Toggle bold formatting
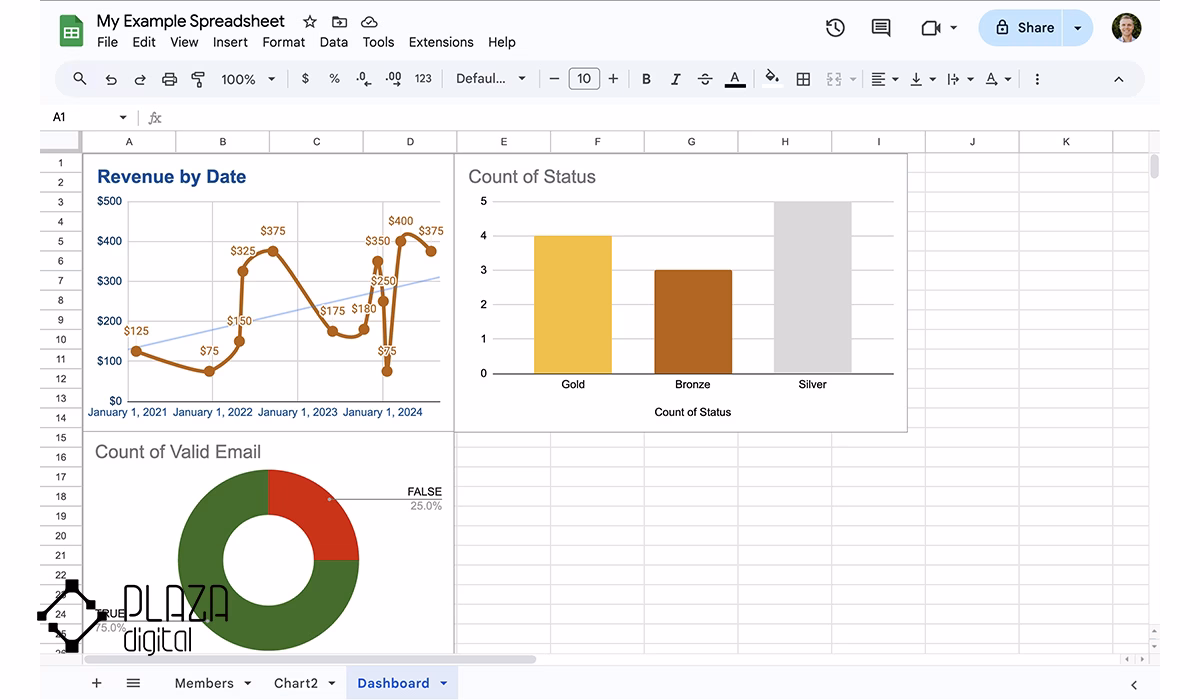Viewport: 1200px width, 700px height. coord(646,79)
